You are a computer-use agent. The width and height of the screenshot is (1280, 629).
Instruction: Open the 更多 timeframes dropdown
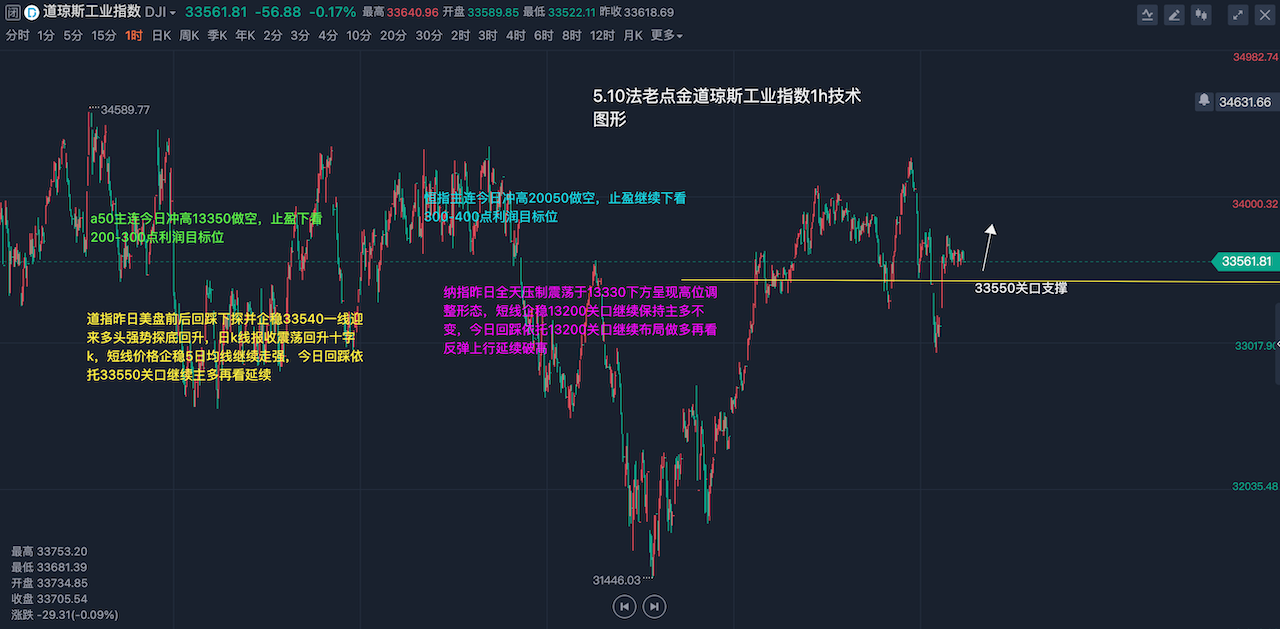[x=666, y=35]
